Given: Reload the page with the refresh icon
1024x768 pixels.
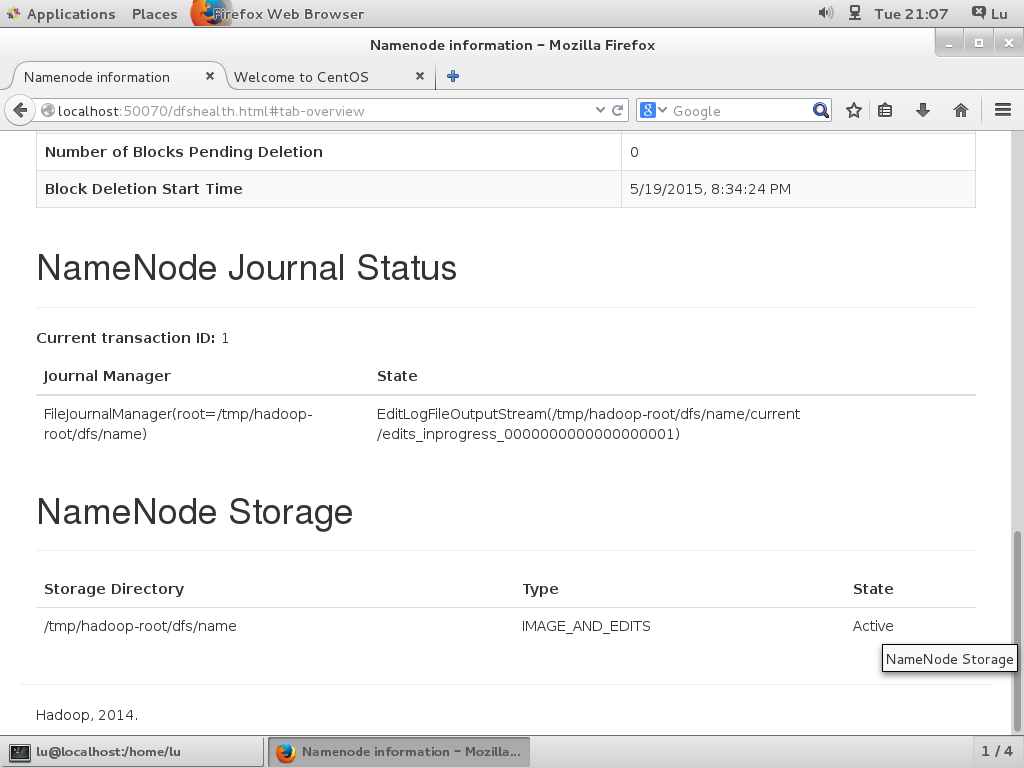Looking at the screenshot, I should (618, 110).
